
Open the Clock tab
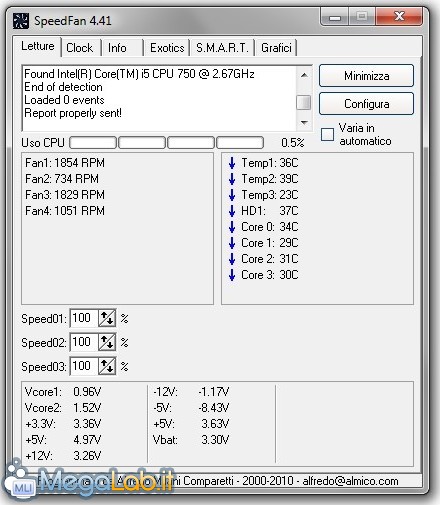pyautogui.click(x=80, y=48)
